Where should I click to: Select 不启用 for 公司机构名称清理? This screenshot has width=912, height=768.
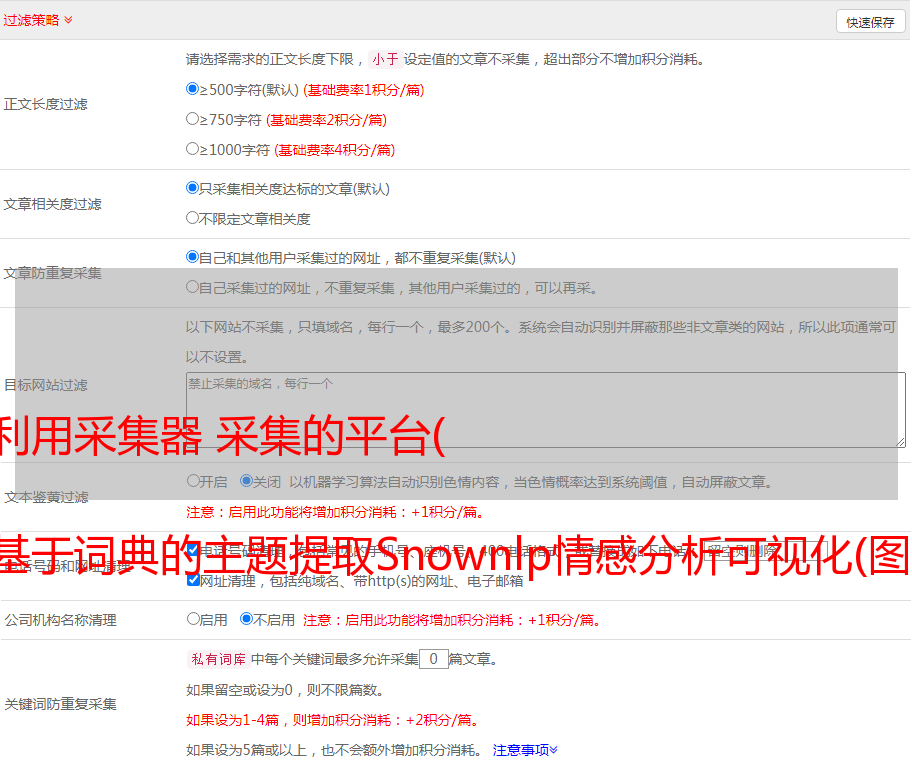(x=246, y=619)
